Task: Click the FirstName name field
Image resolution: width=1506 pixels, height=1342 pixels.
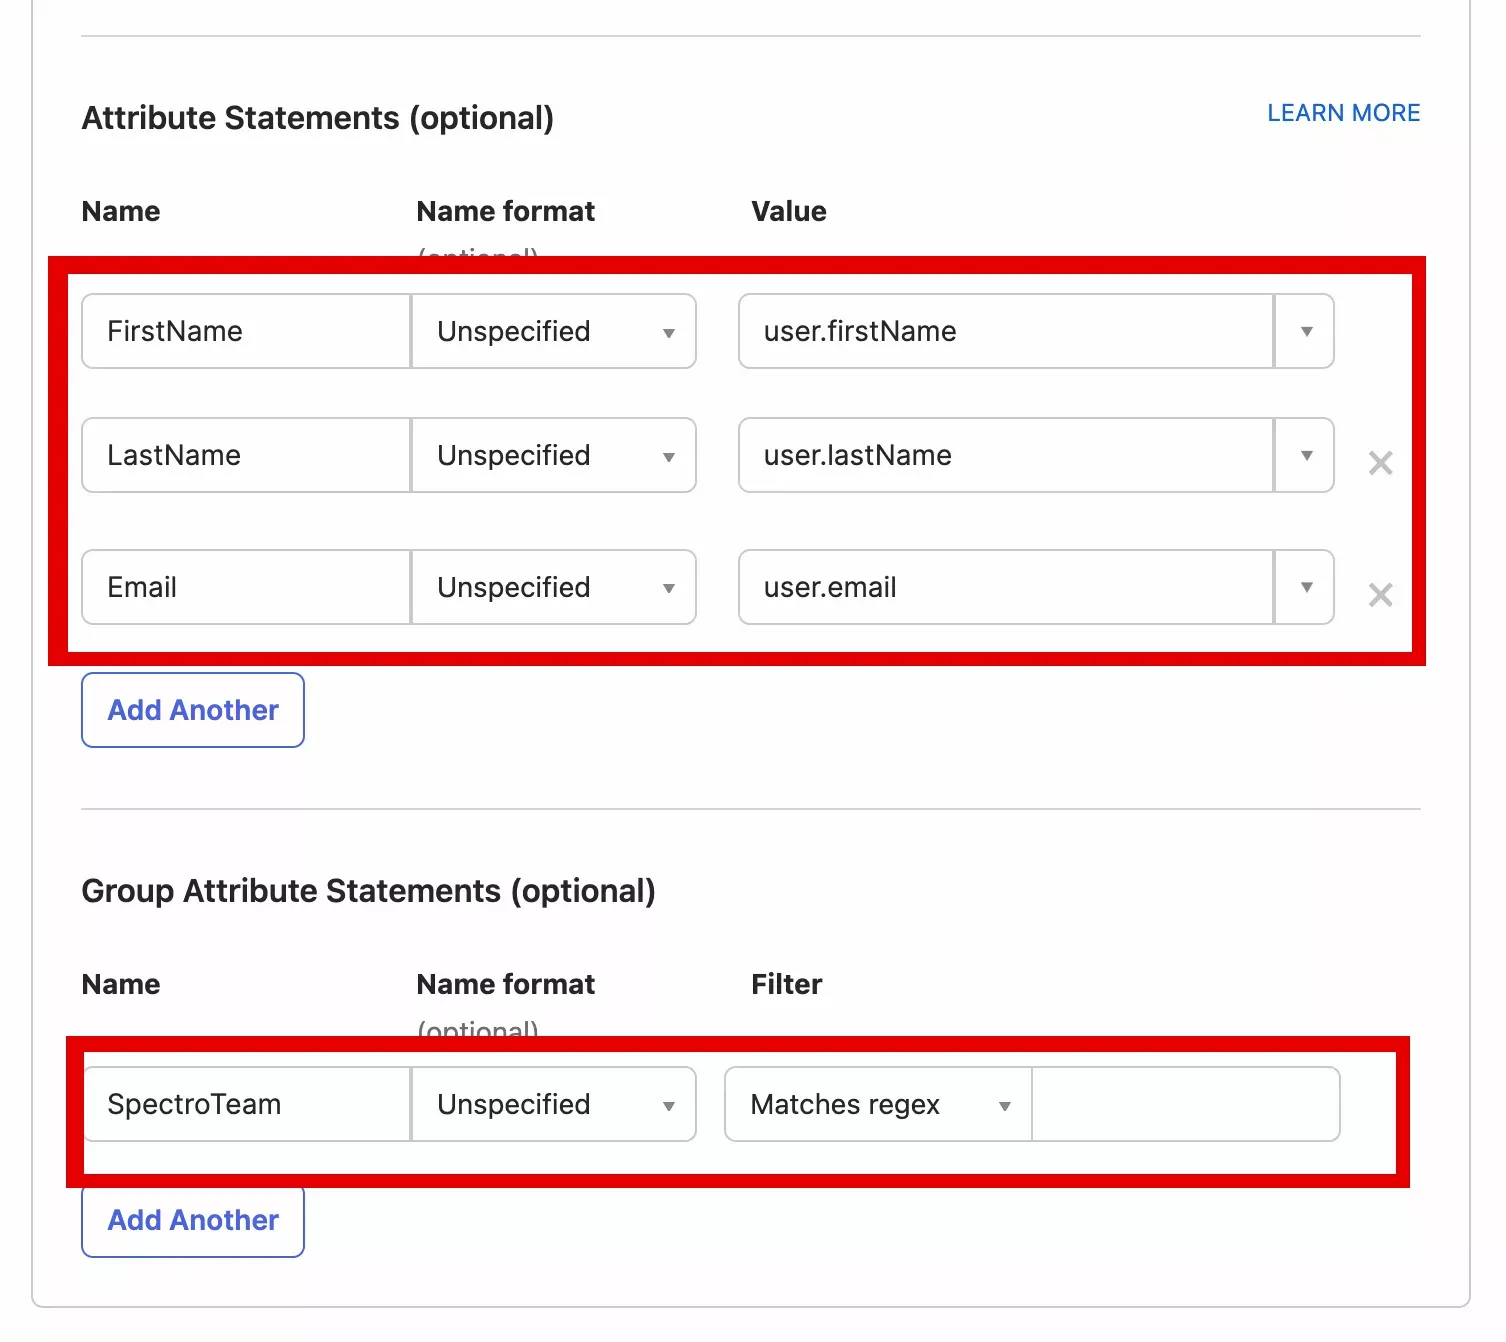Action: coord(246,331)
